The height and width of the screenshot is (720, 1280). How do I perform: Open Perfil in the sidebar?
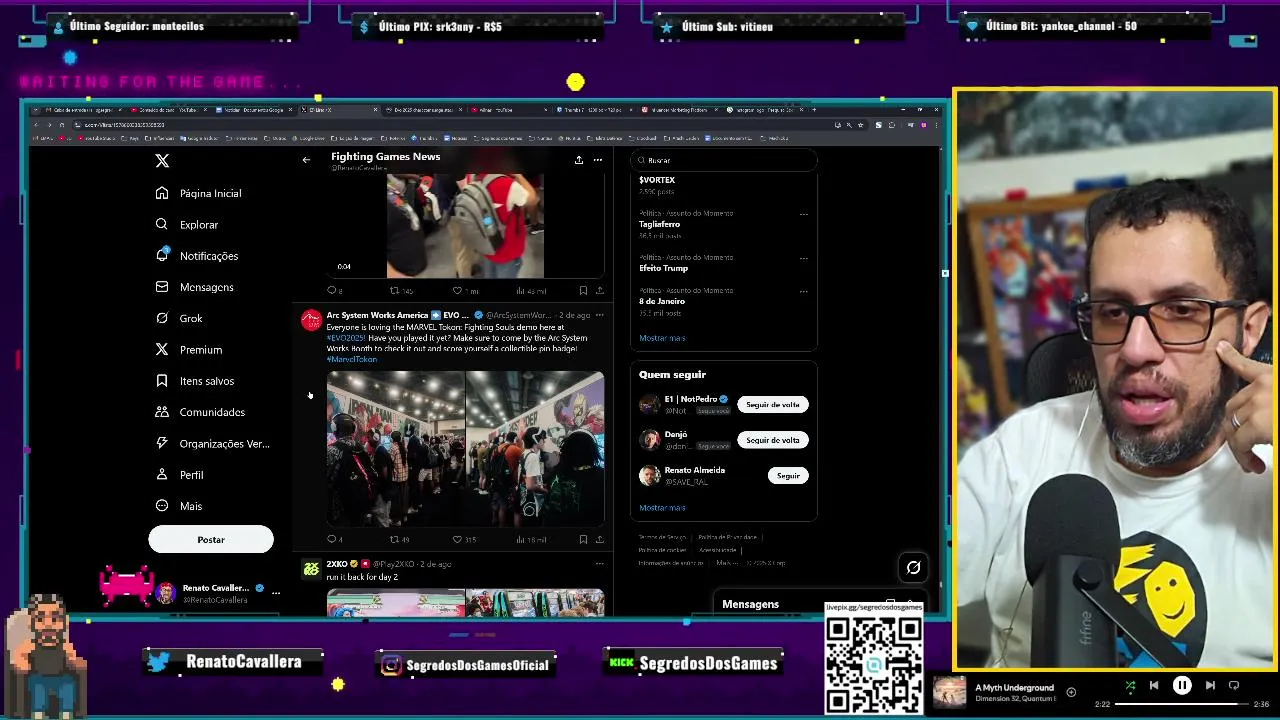pos(180,475)
